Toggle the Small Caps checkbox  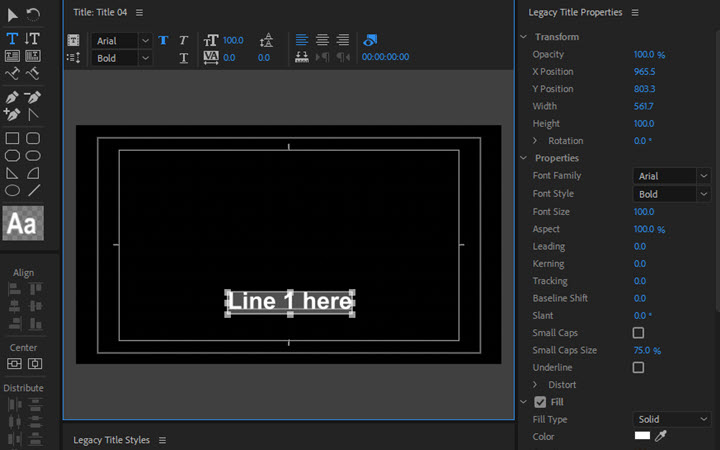click(x=638, y=333)
